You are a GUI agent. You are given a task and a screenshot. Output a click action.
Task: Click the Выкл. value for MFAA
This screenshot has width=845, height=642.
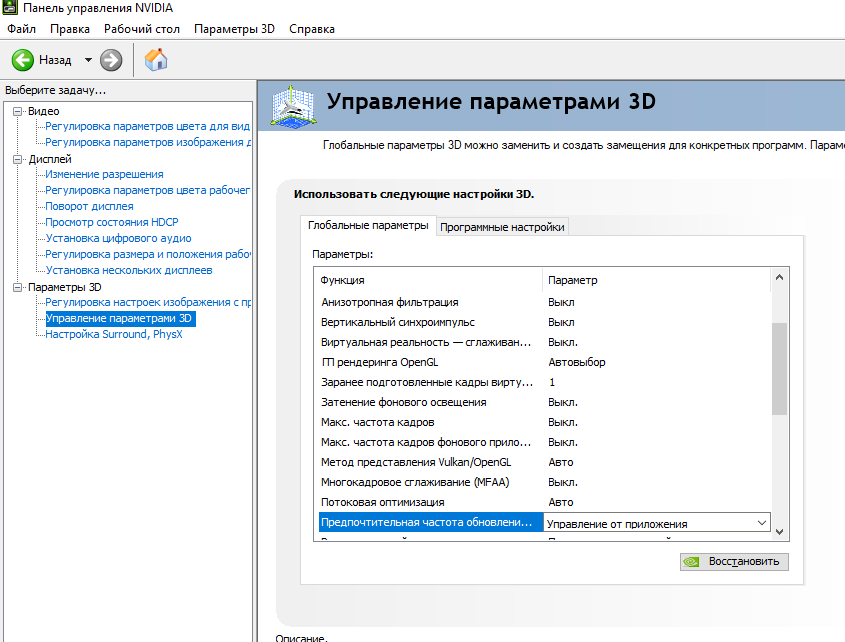(563, 482)
